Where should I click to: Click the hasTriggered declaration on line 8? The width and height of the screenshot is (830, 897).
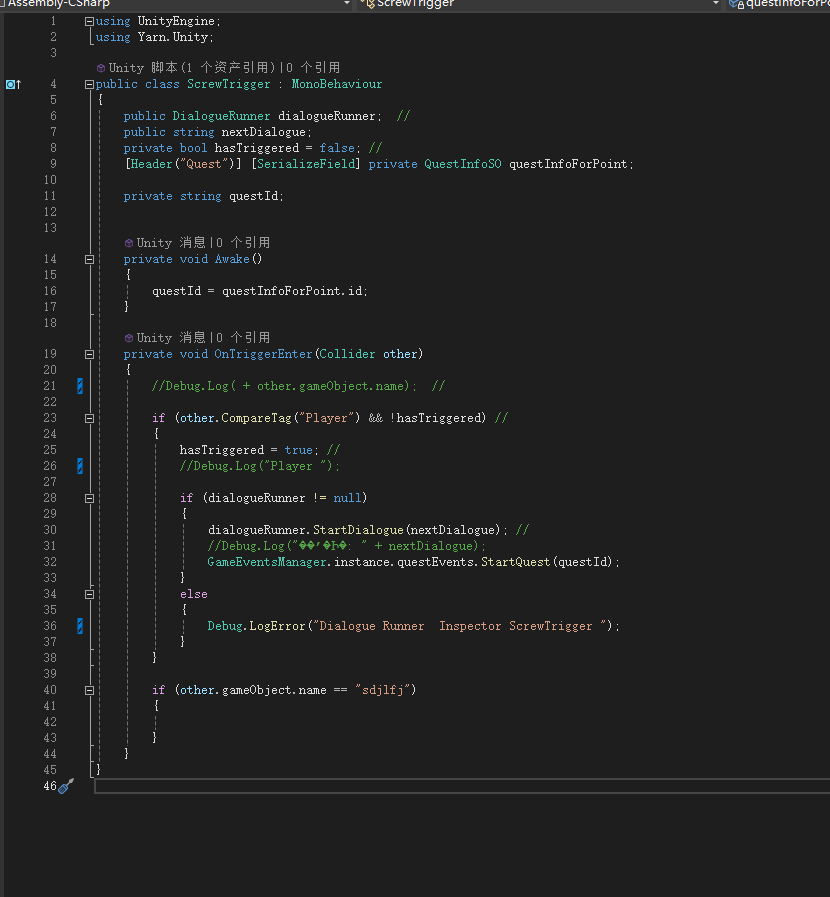(x=257, y=148)
